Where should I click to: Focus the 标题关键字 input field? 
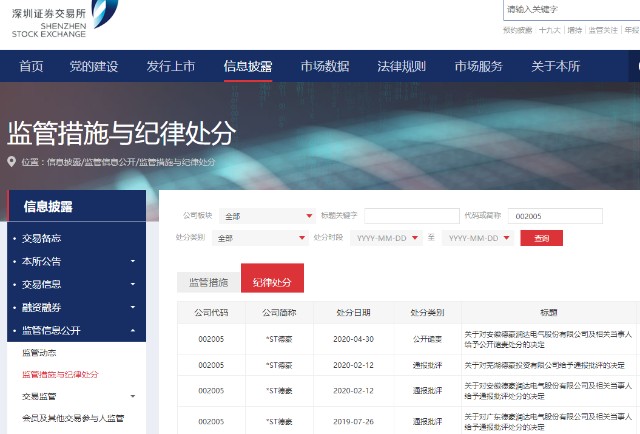[x=412, y=216]
